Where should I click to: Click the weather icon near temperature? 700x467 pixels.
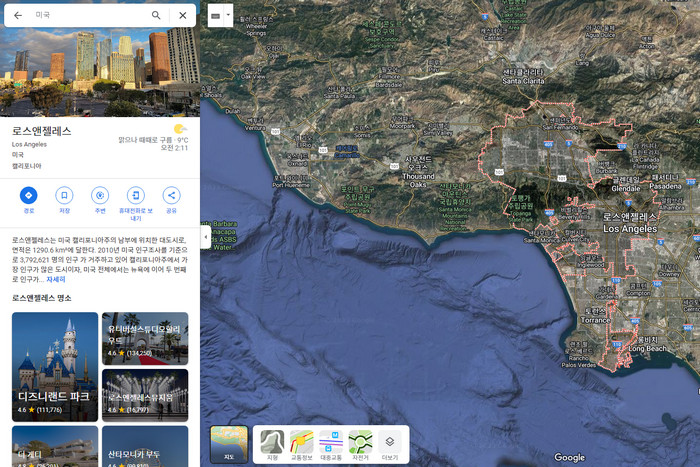coord(180,129)
